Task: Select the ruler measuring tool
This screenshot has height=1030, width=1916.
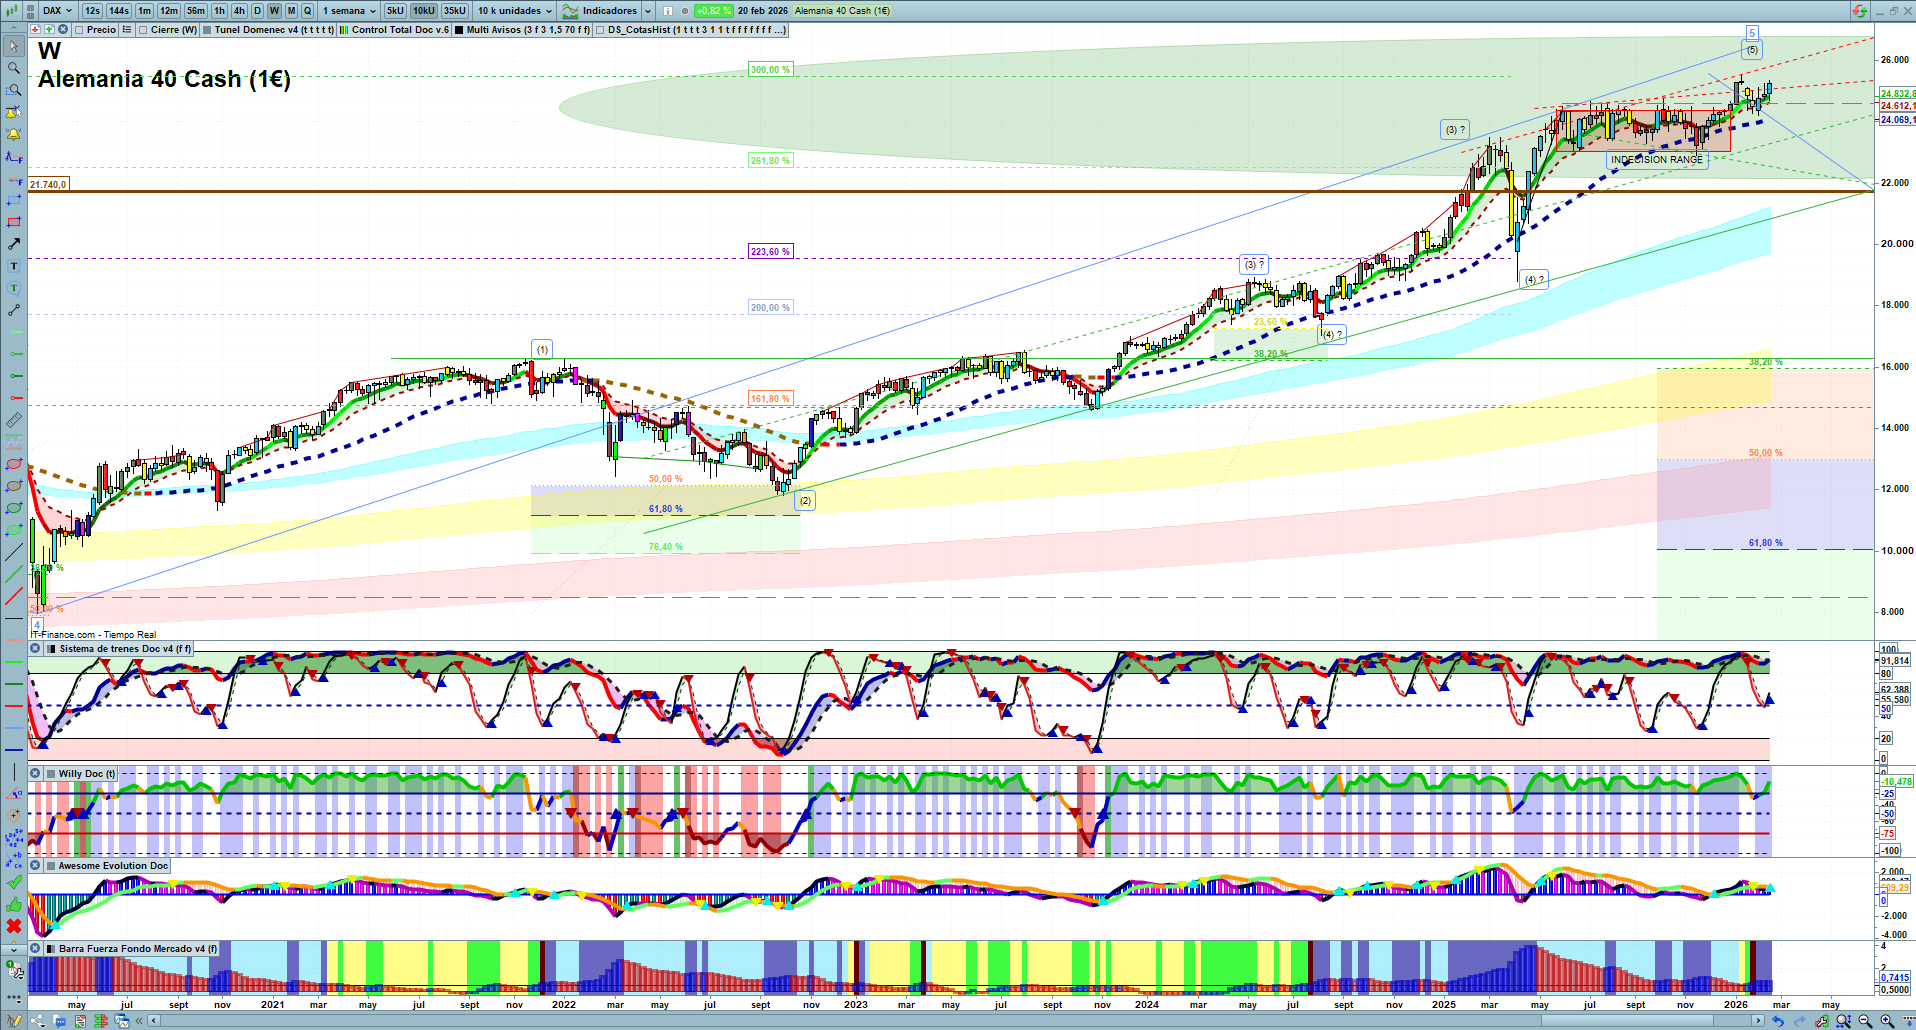Action: coord(14,420)
